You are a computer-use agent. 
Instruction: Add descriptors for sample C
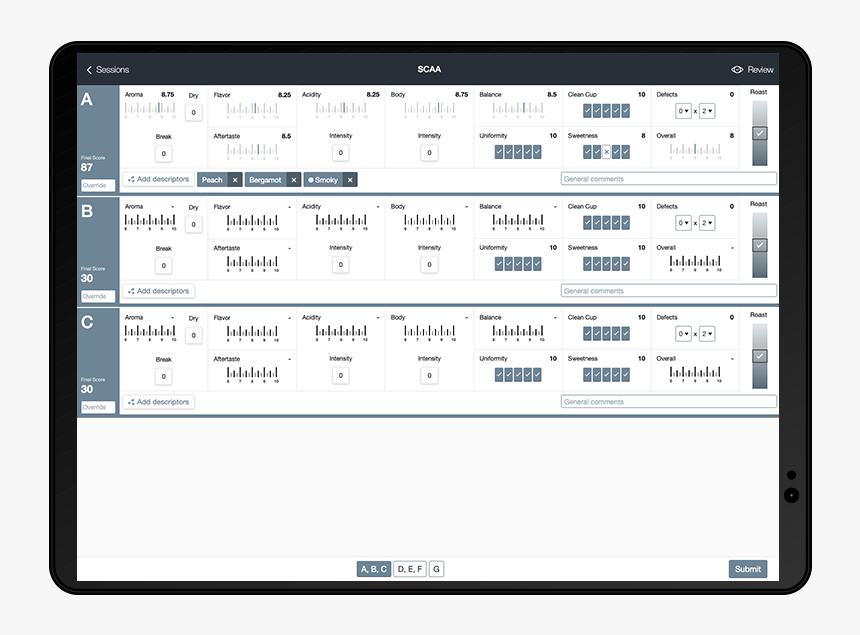pyautogui.click(x=159, y=402)
